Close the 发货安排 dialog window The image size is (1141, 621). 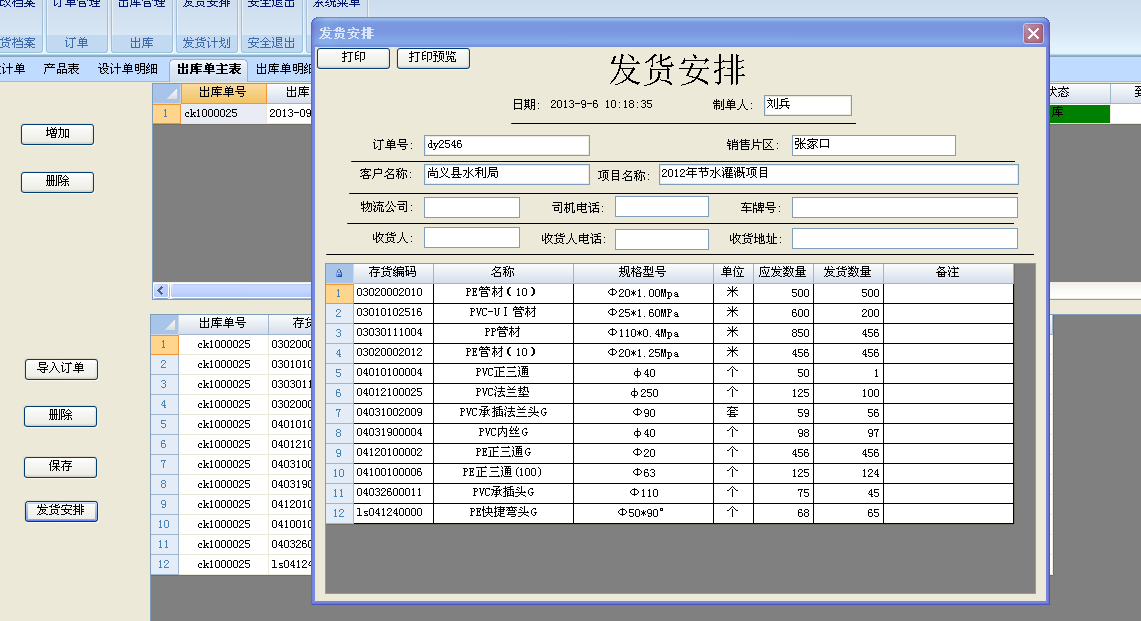(1033, 33)
